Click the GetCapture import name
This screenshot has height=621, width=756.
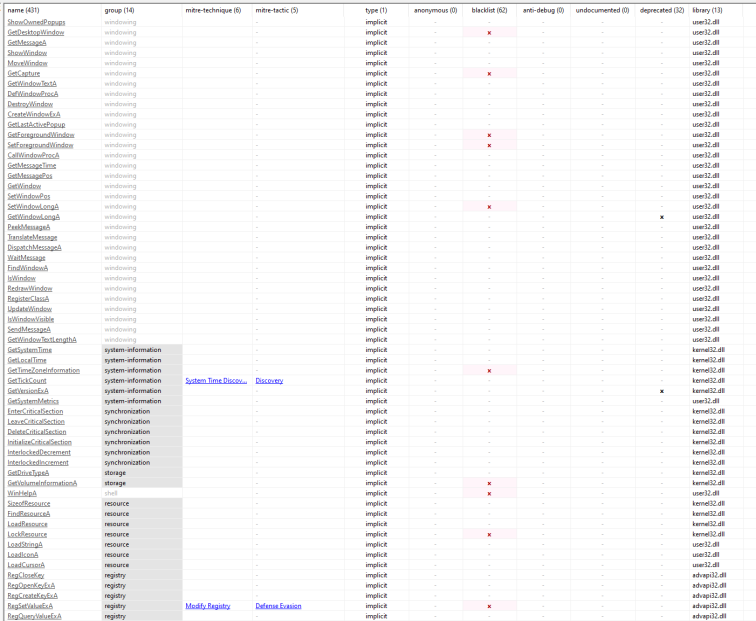24,73
